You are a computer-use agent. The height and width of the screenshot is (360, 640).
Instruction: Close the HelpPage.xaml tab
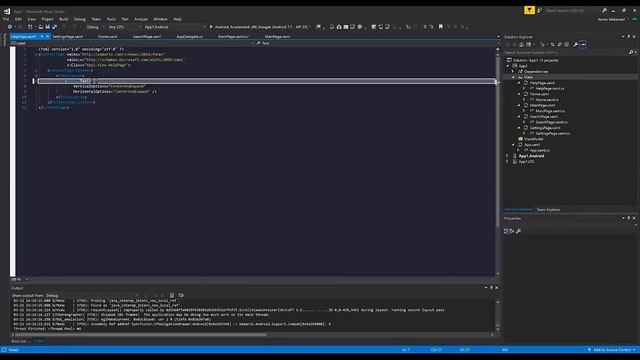(47, 37)
